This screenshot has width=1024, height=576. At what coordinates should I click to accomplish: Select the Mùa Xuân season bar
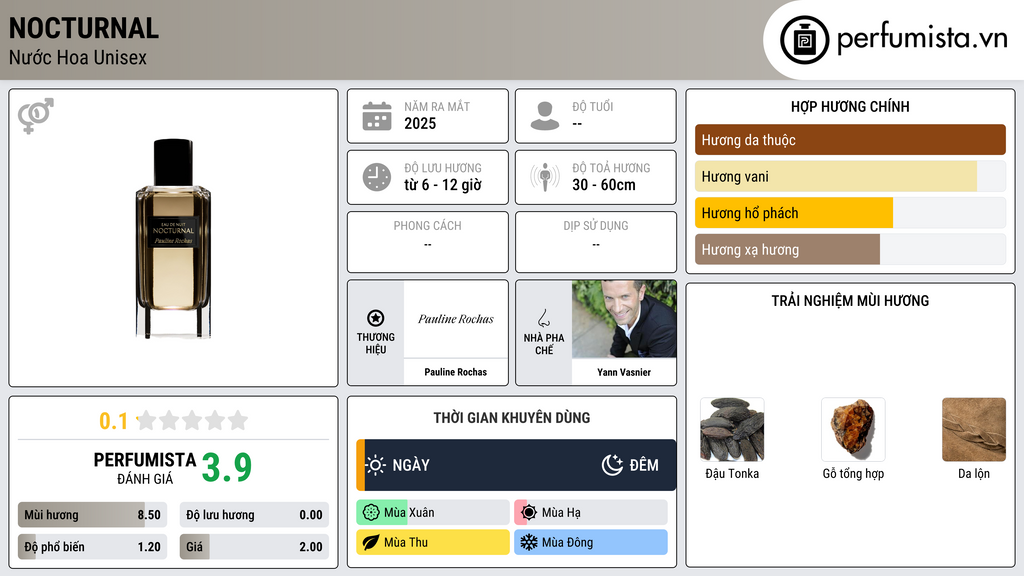[x=432, y=513]
